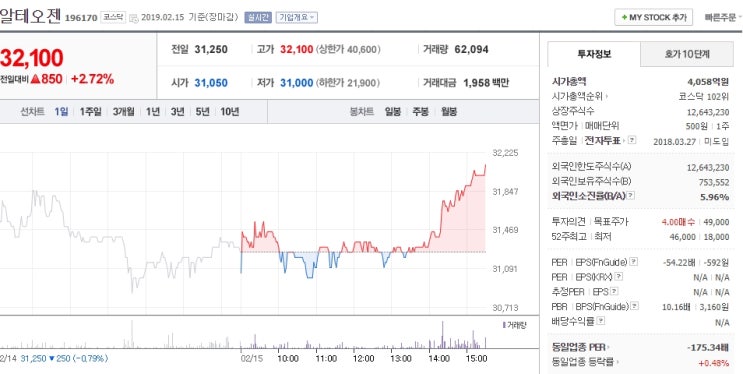Screen dimensions: 743x374
Task: Click the 4.00매수 investment opinion
Action: tap(679, 222)
